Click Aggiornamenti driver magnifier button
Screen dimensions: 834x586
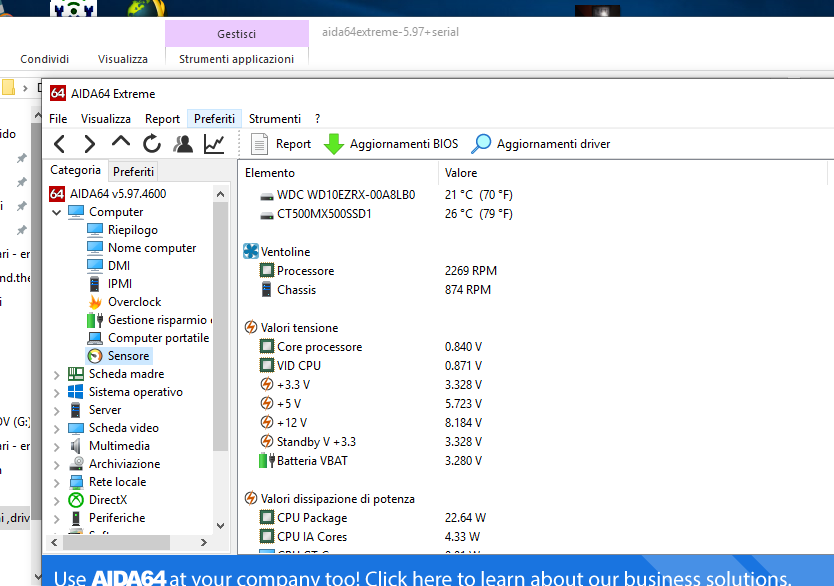coord(541,144)
